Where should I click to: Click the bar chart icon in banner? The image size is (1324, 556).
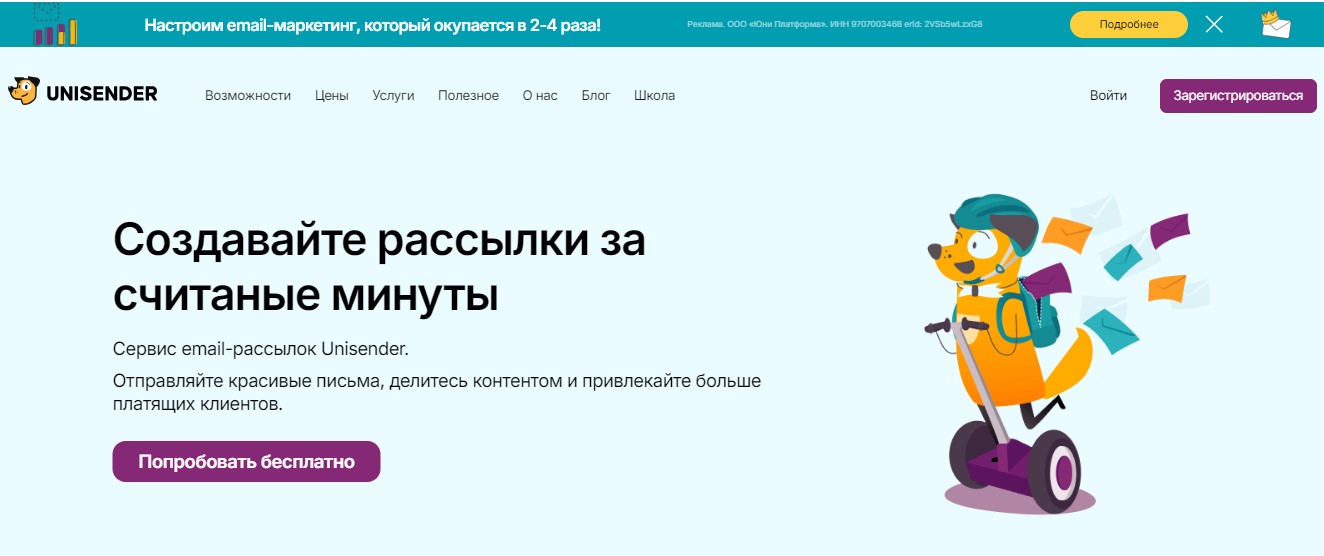point(55,26)
